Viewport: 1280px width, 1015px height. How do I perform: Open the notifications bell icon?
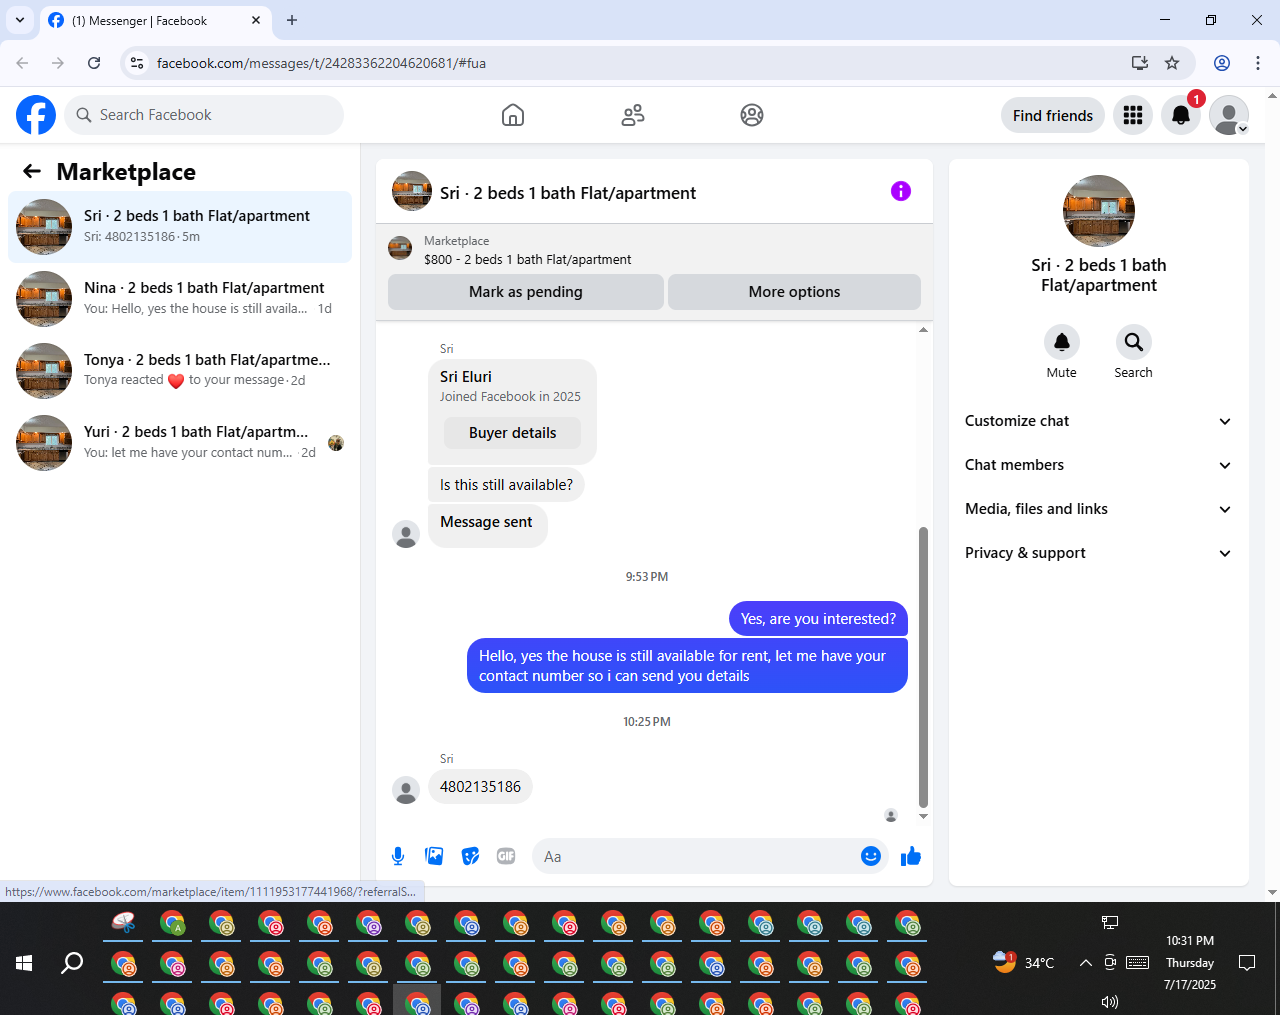coord(1181,115)
